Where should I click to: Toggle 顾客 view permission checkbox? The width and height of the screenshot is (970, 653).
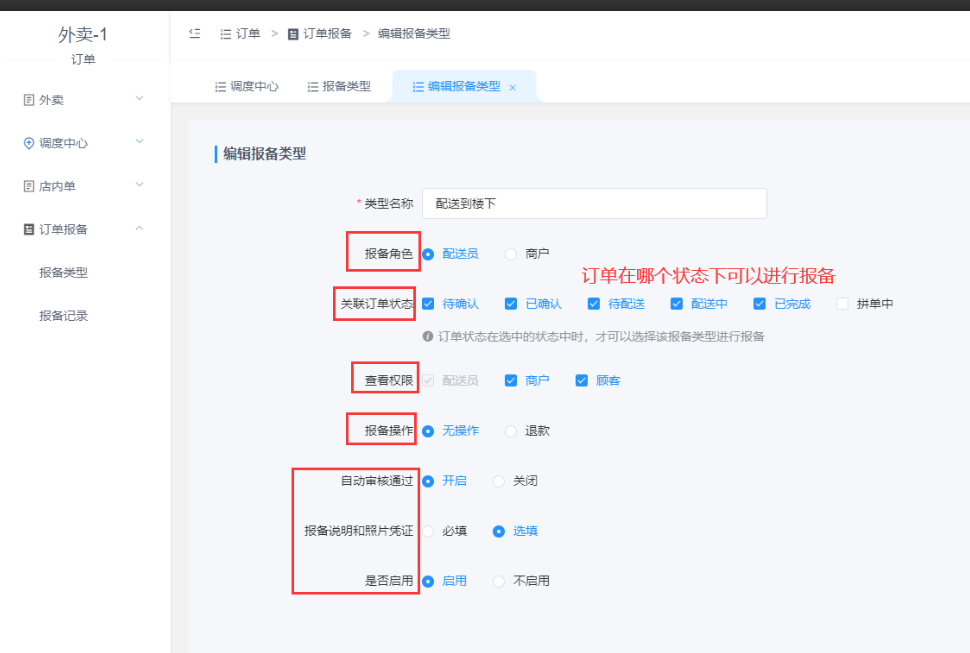tap(582, 380)
